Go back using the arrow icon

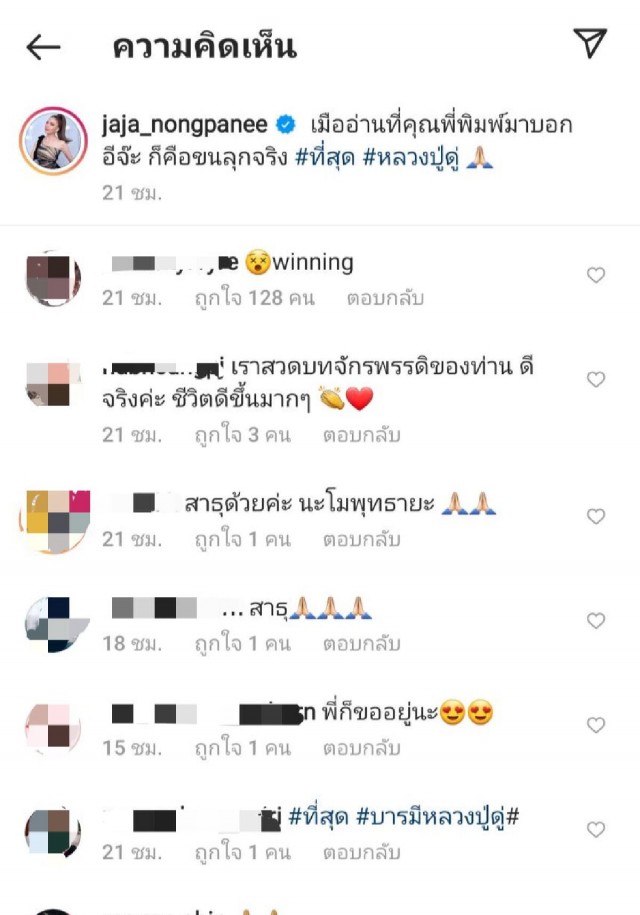click(x=43, y=47)
